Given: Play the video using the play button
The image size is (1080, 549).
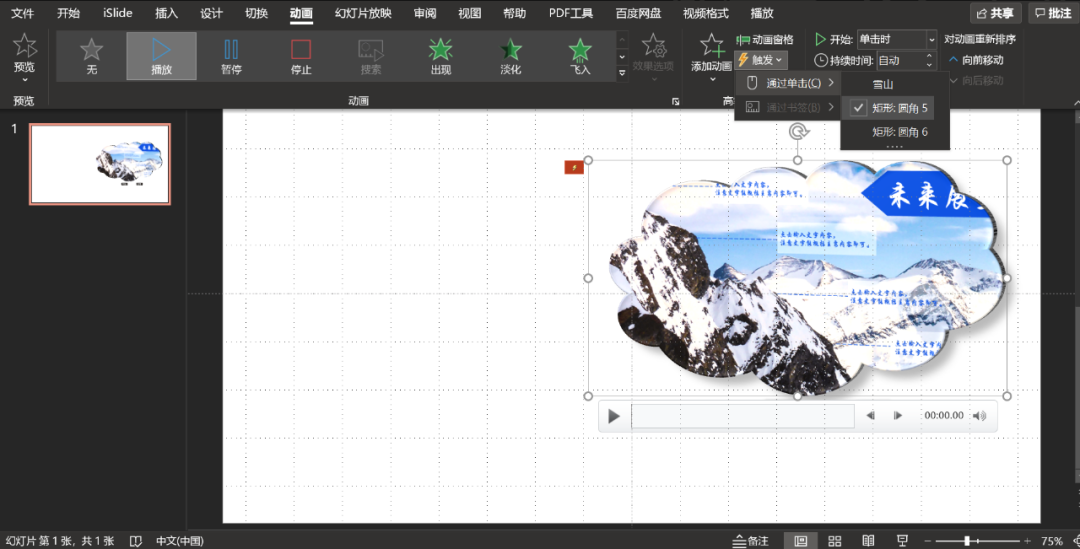Looking at the screenshot, I should [x=614, y=416].
